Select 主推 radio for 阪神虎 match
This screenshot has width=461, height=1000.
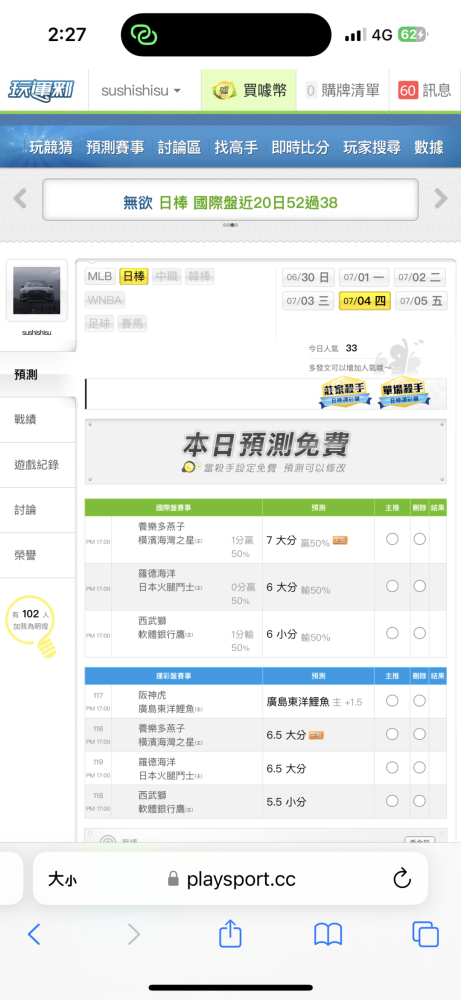392,701
